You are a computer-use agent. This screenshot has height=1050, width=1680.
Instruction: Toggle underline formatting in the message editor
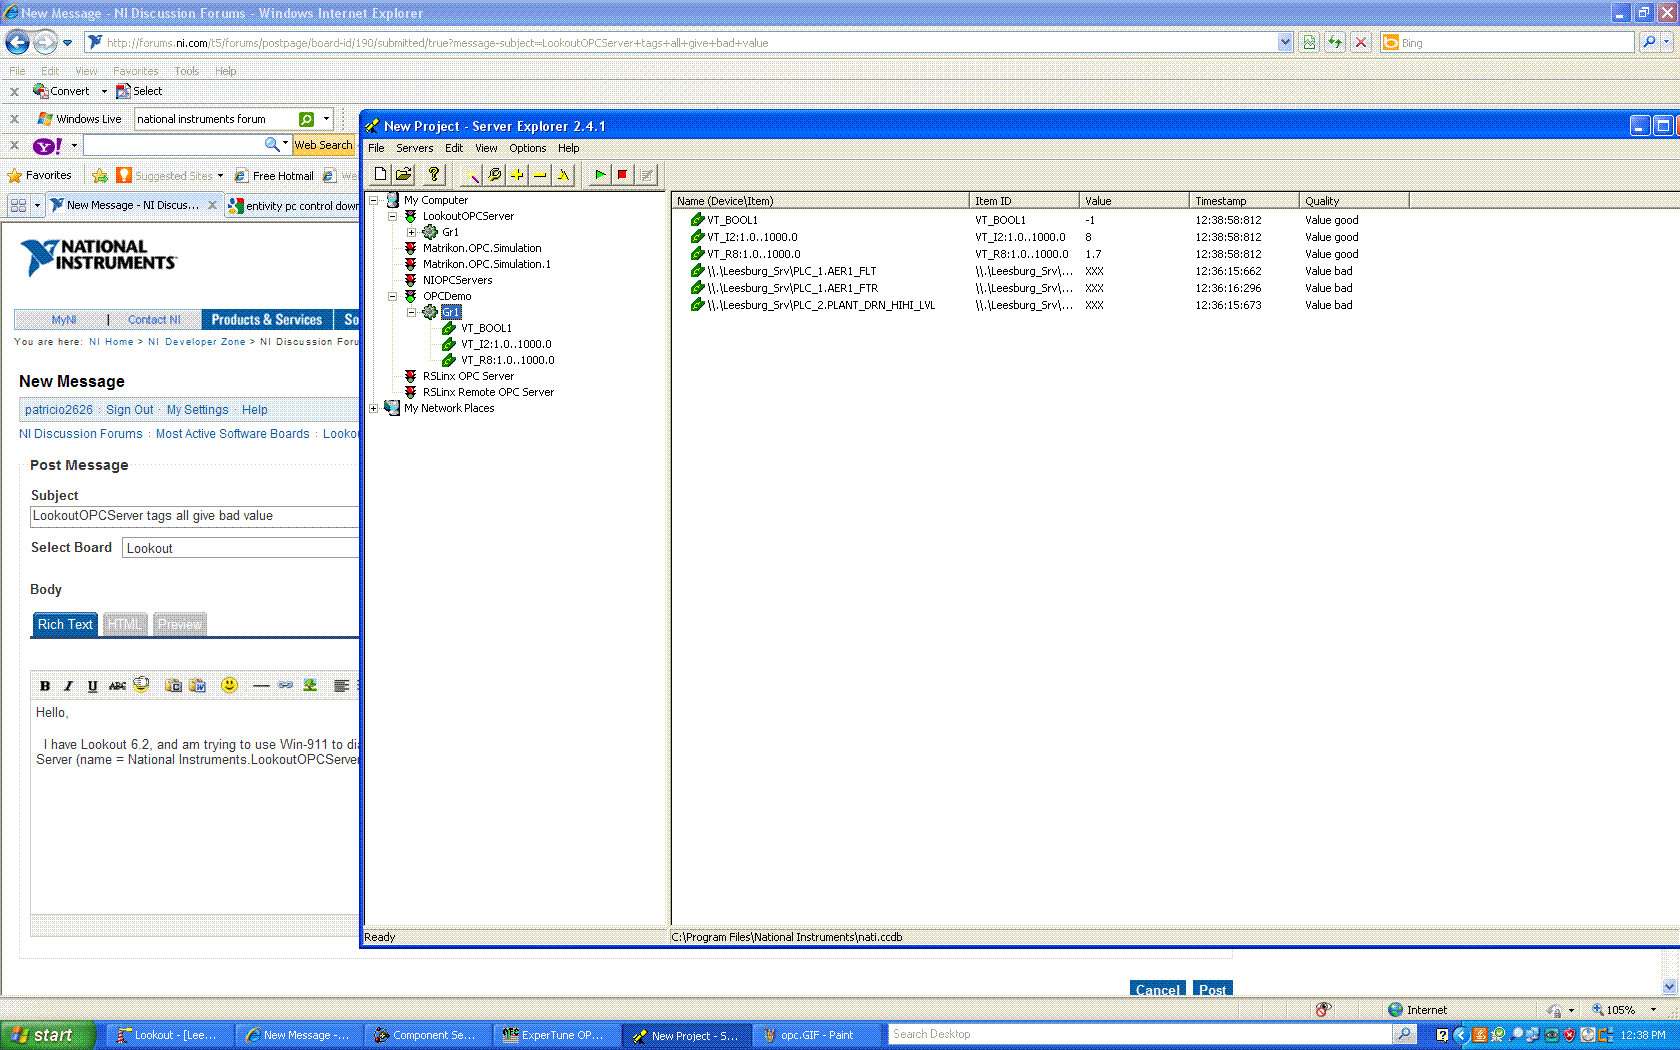tap(92, 686)
